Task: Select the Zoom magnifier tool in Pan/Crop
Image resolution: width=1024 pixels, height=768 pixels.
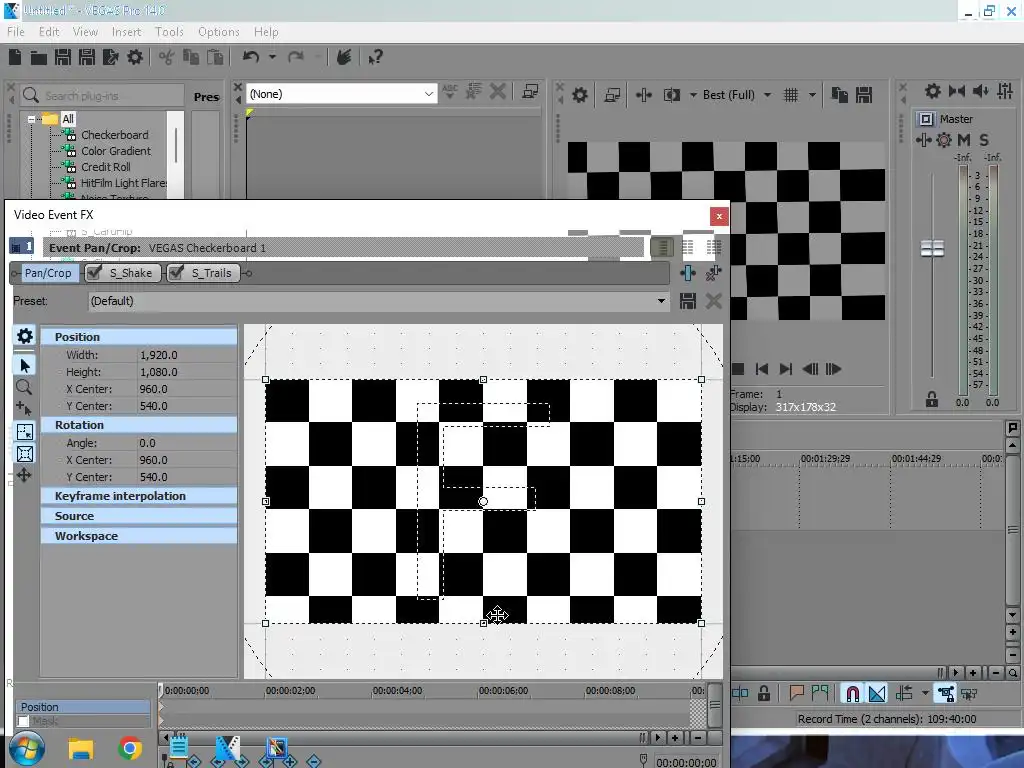Action: (x=24, y=387)
